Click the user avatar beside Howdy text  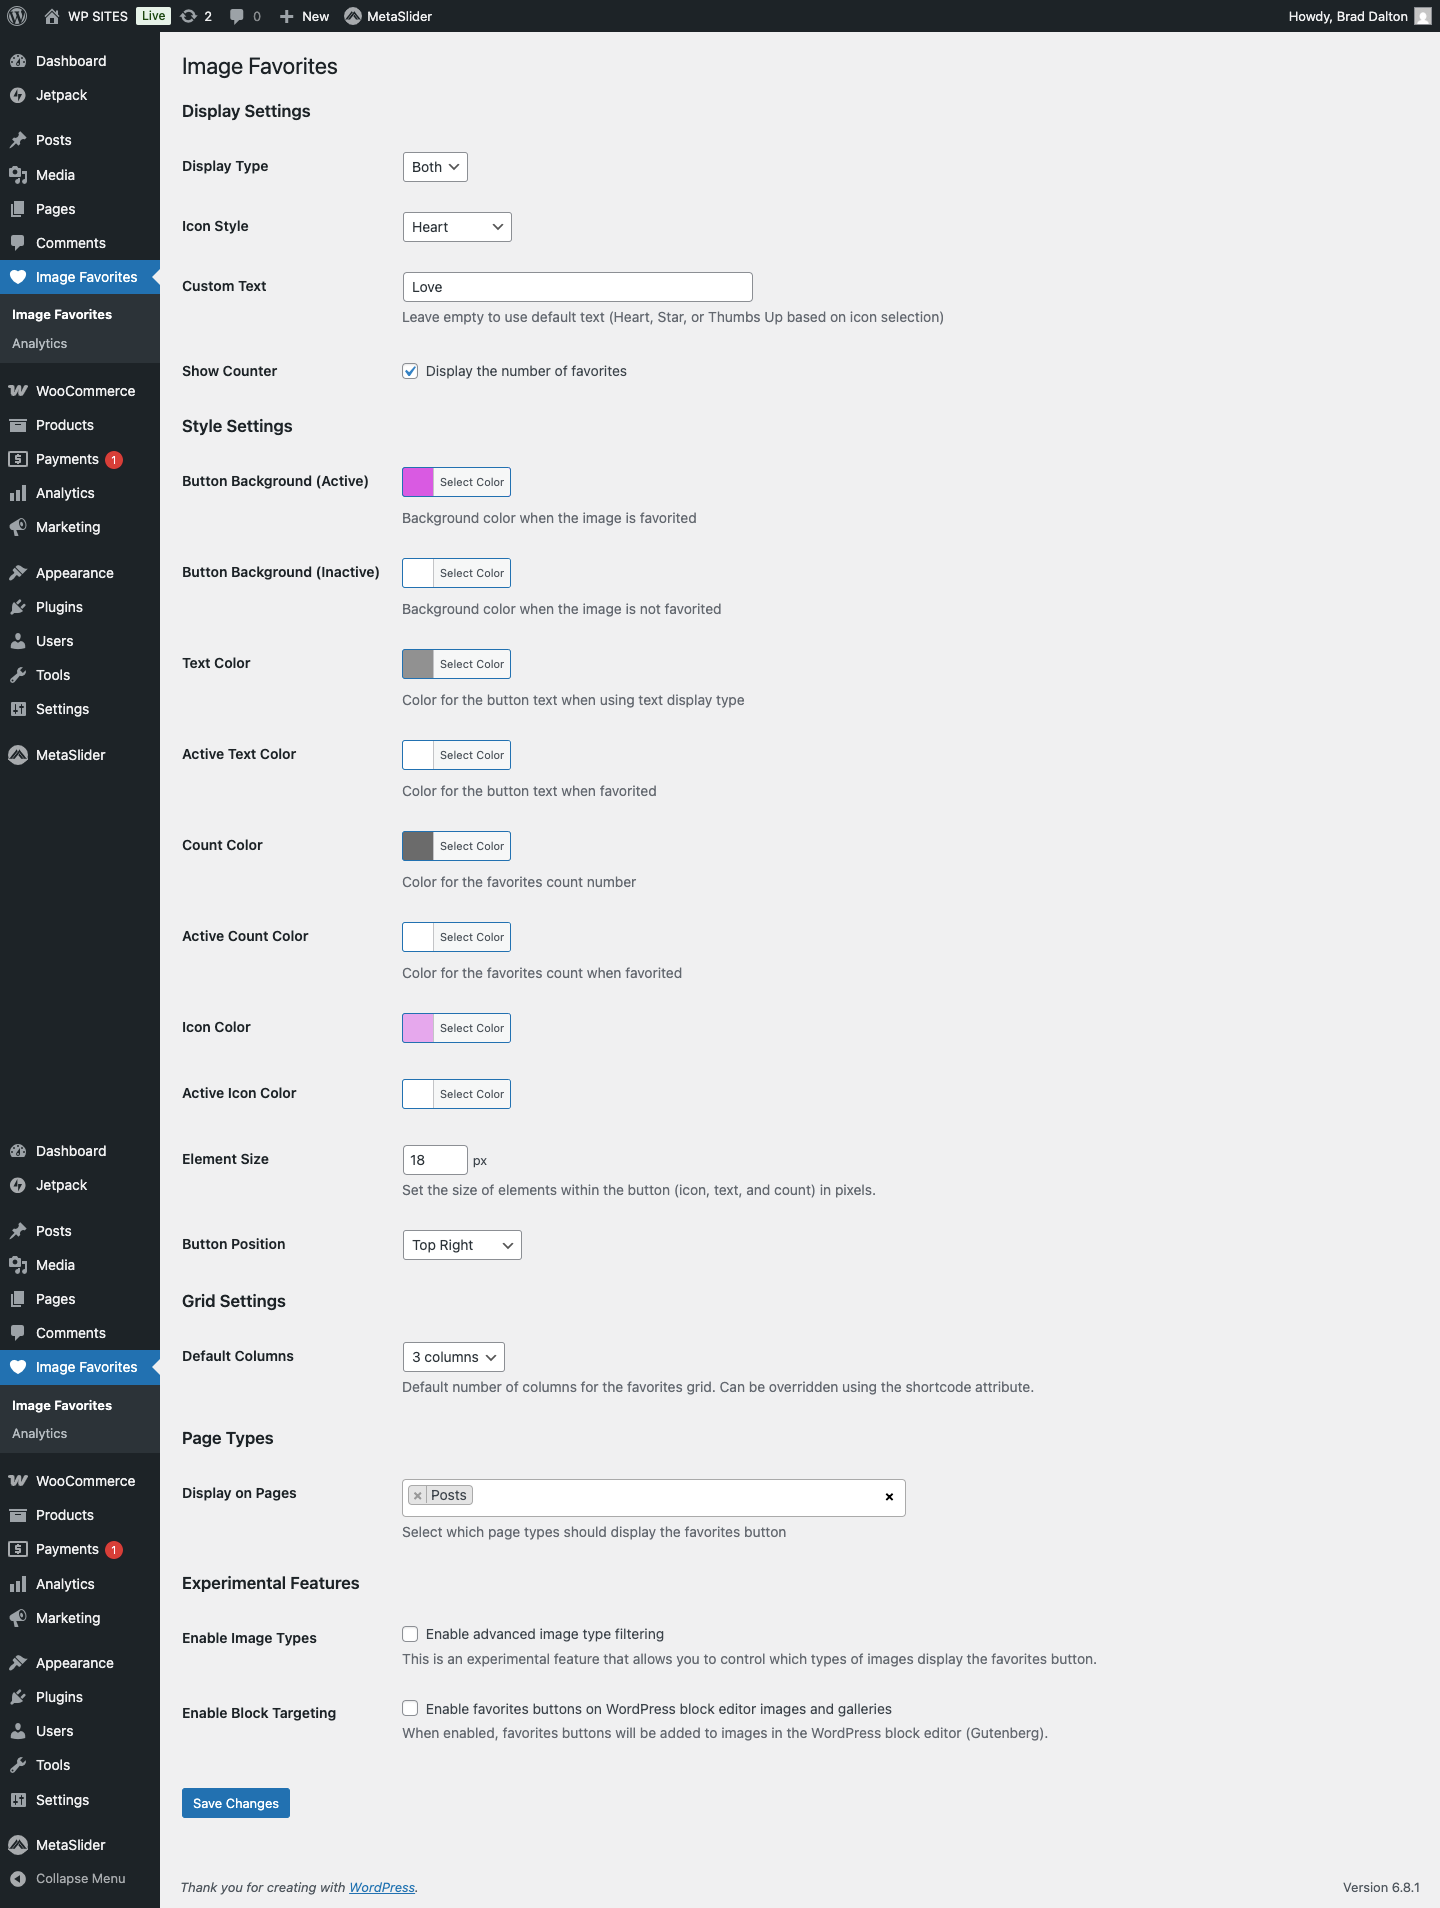1422,16
